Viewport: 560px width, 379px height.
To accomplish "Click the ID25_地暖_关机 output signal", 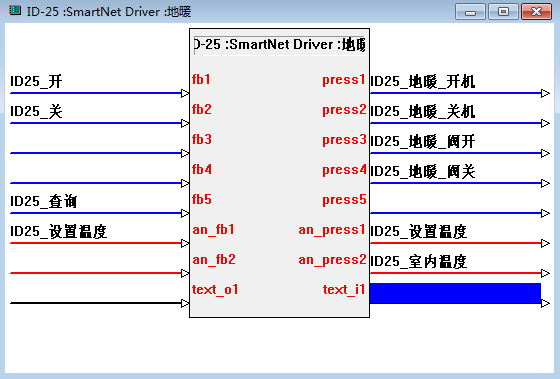I will pos(423,111).
